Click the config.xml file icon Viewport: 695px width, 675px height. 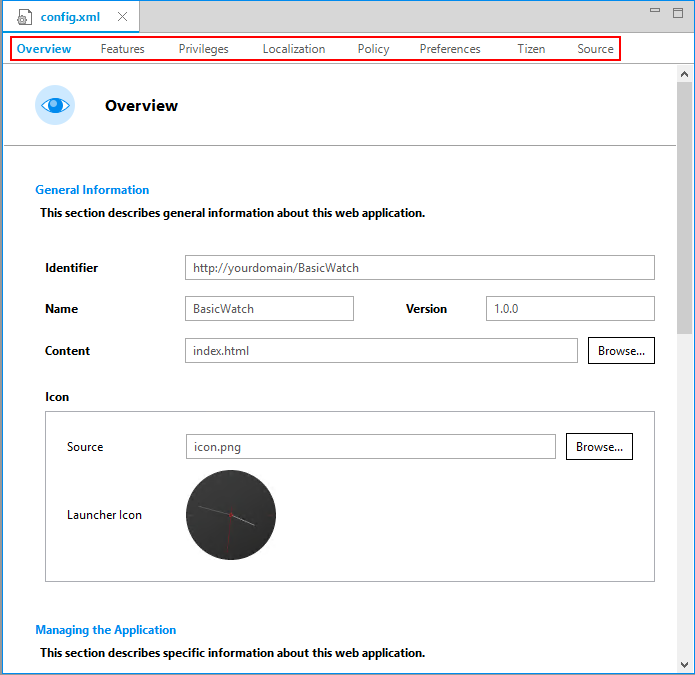pos(24,17)
